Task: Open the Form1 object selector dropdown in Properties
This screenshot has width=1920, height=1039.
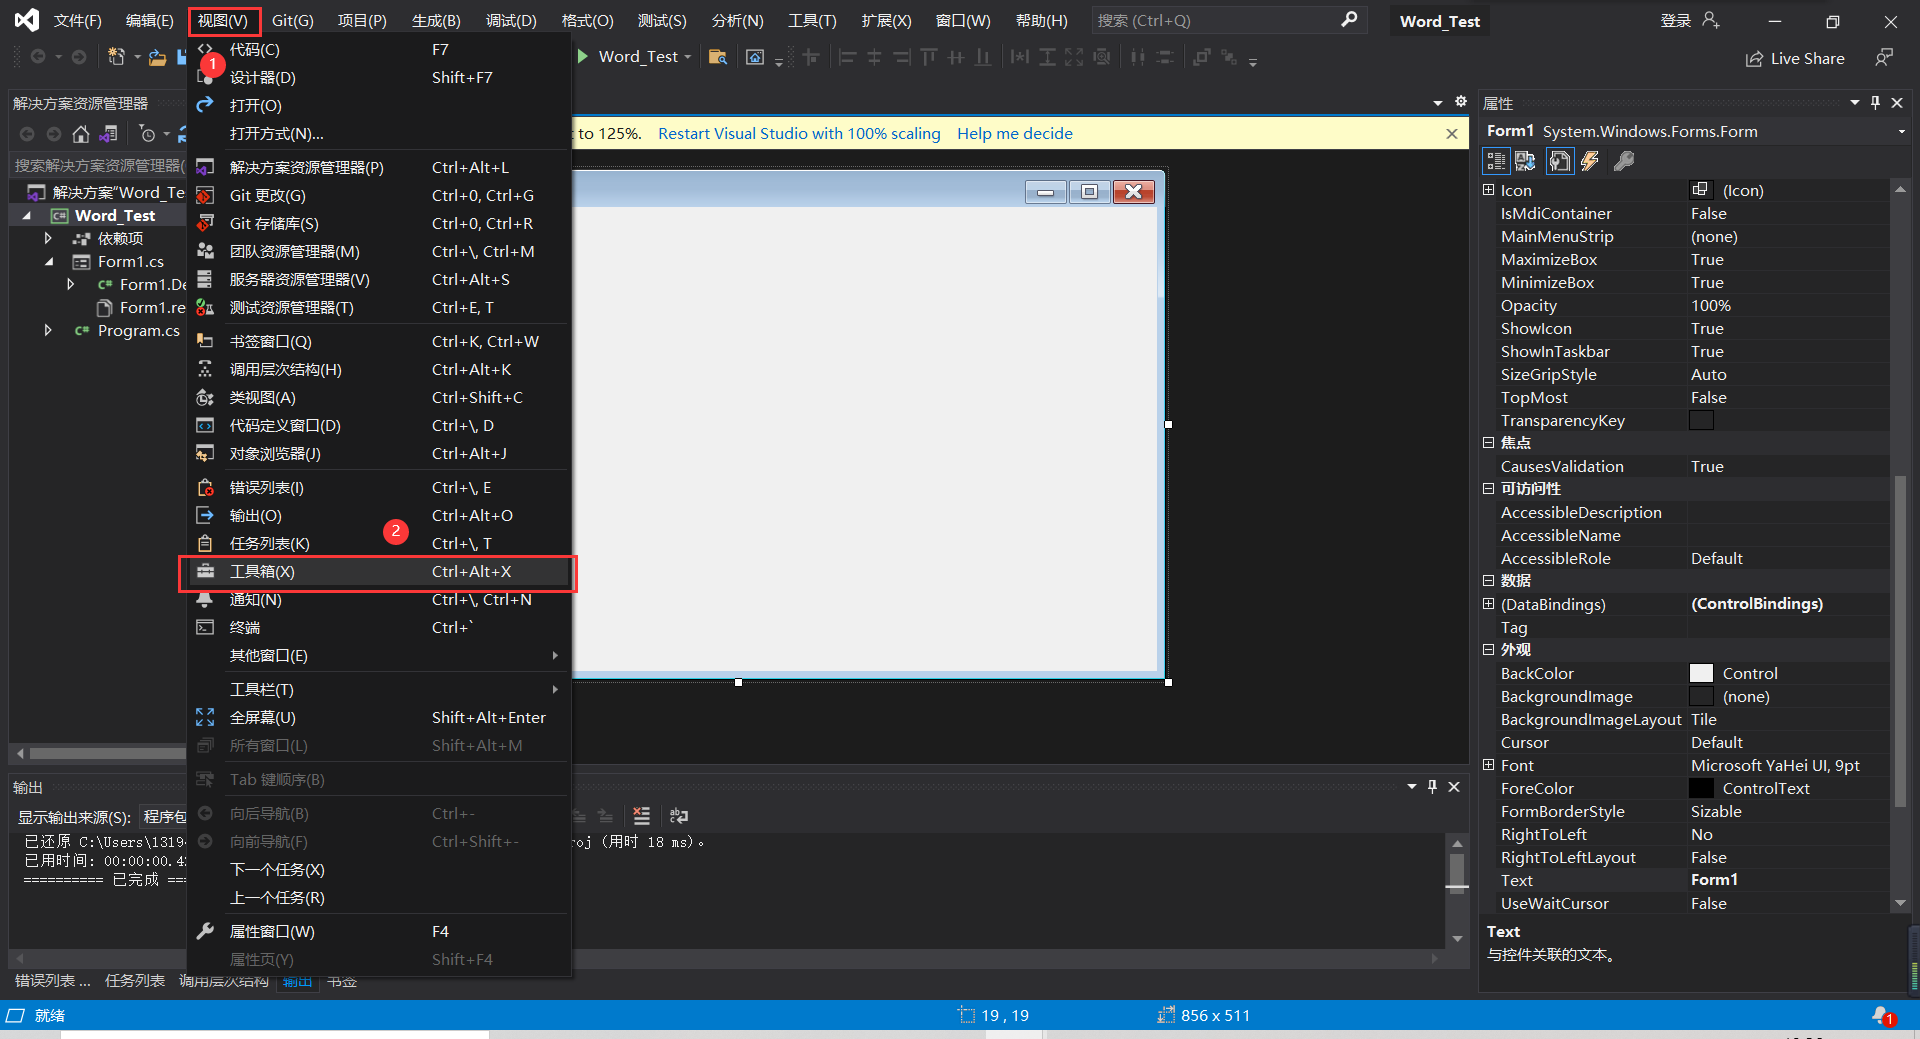Action: point(1901,132)
